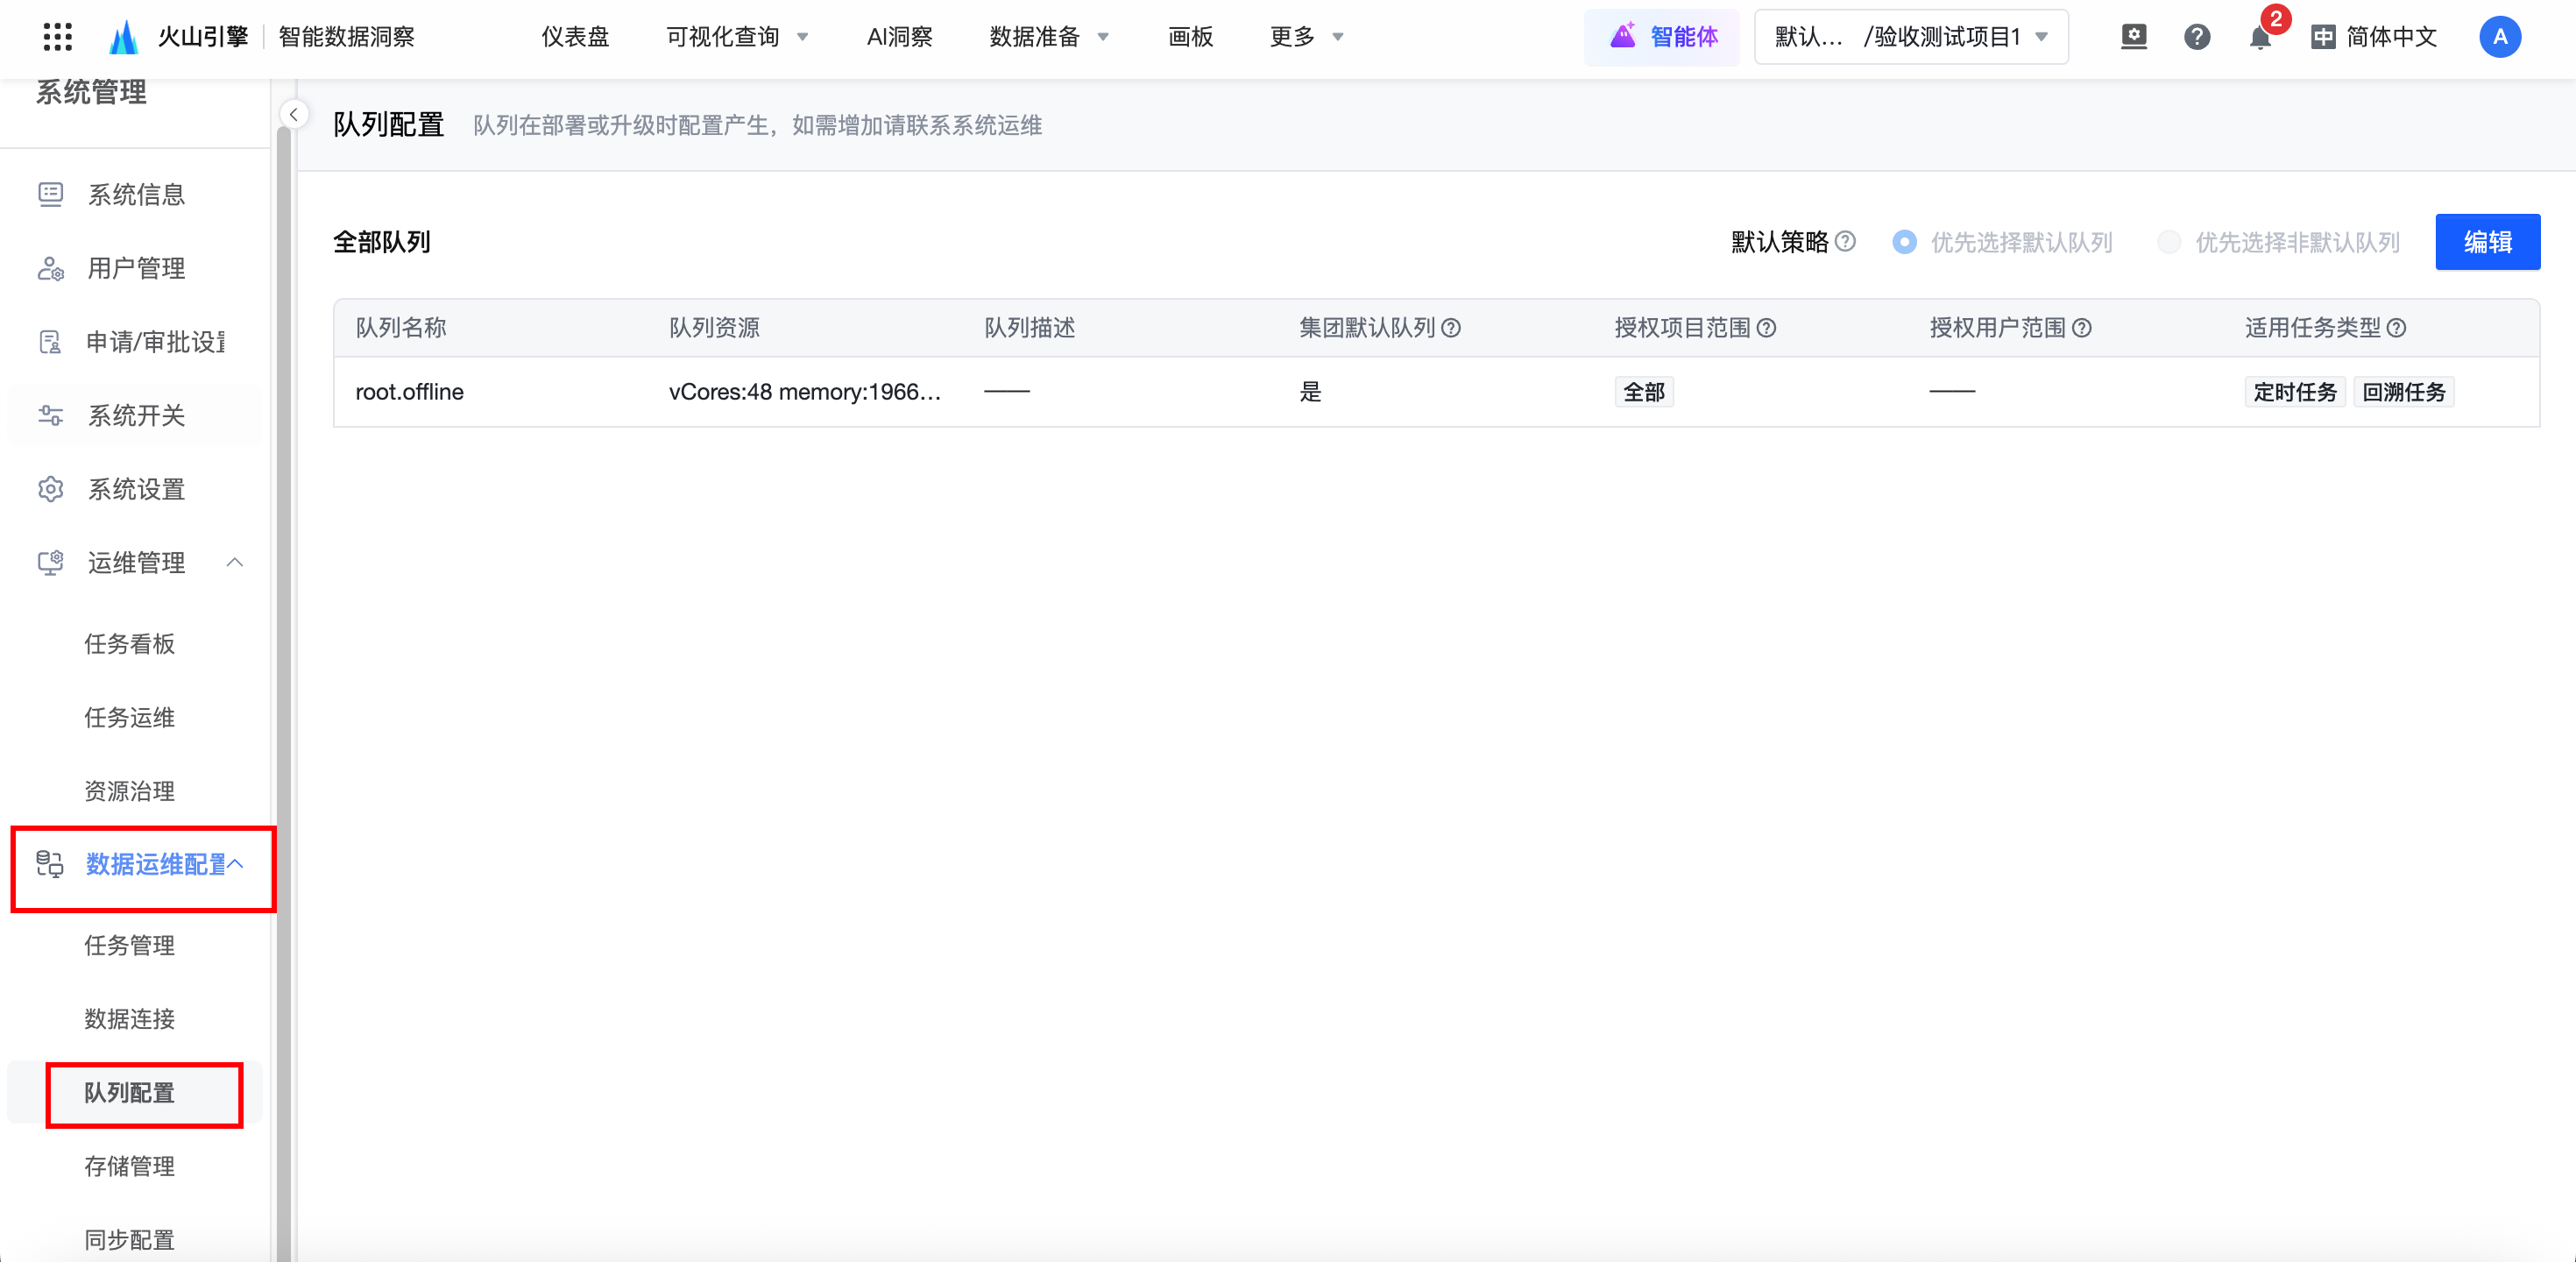Expand the 更多 menu dropdown
2576x1262 pixels.
click(x=1305, y=37)
